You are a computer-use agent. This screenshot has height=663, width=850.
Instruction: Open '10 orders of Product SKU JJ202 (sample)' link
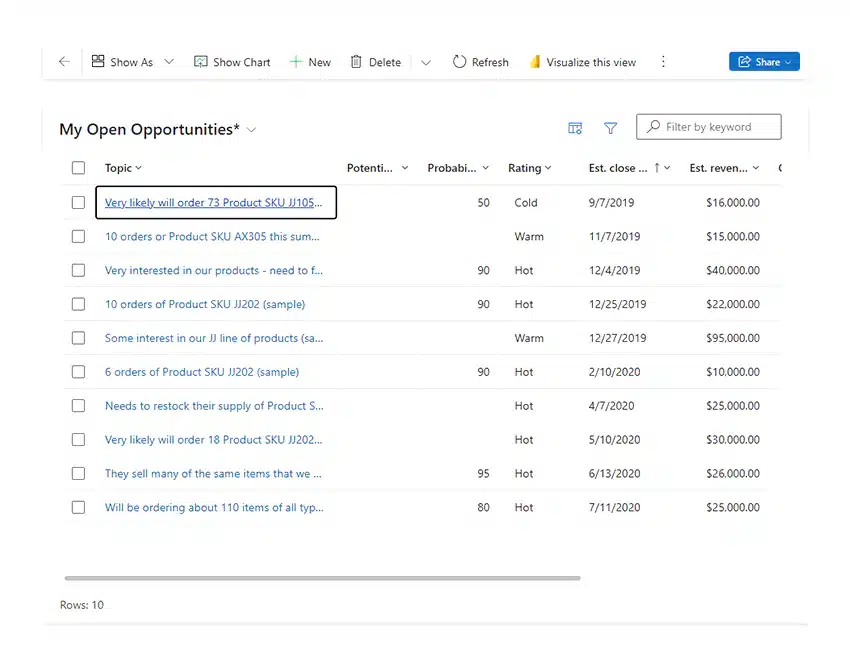coord(205,304)
